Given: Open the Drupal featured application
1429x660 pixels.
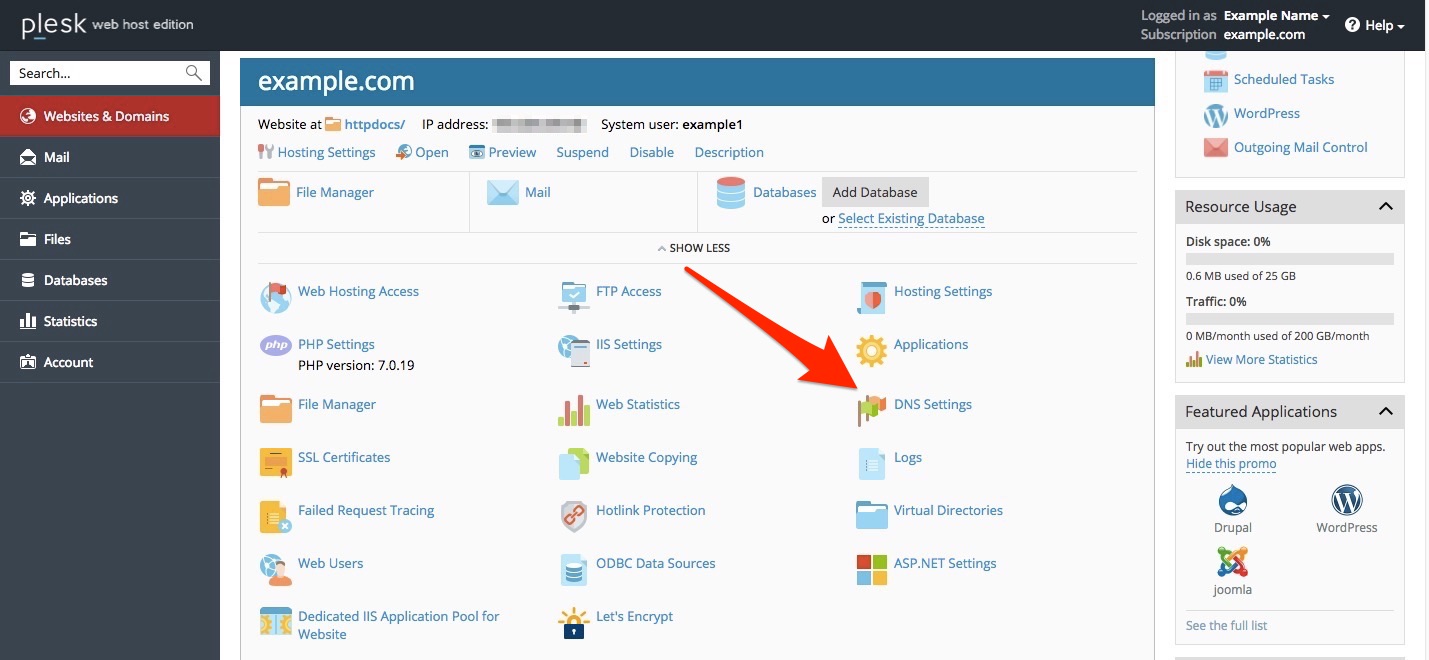Looking at the screenshot, I should click(x=1233, y=510).
